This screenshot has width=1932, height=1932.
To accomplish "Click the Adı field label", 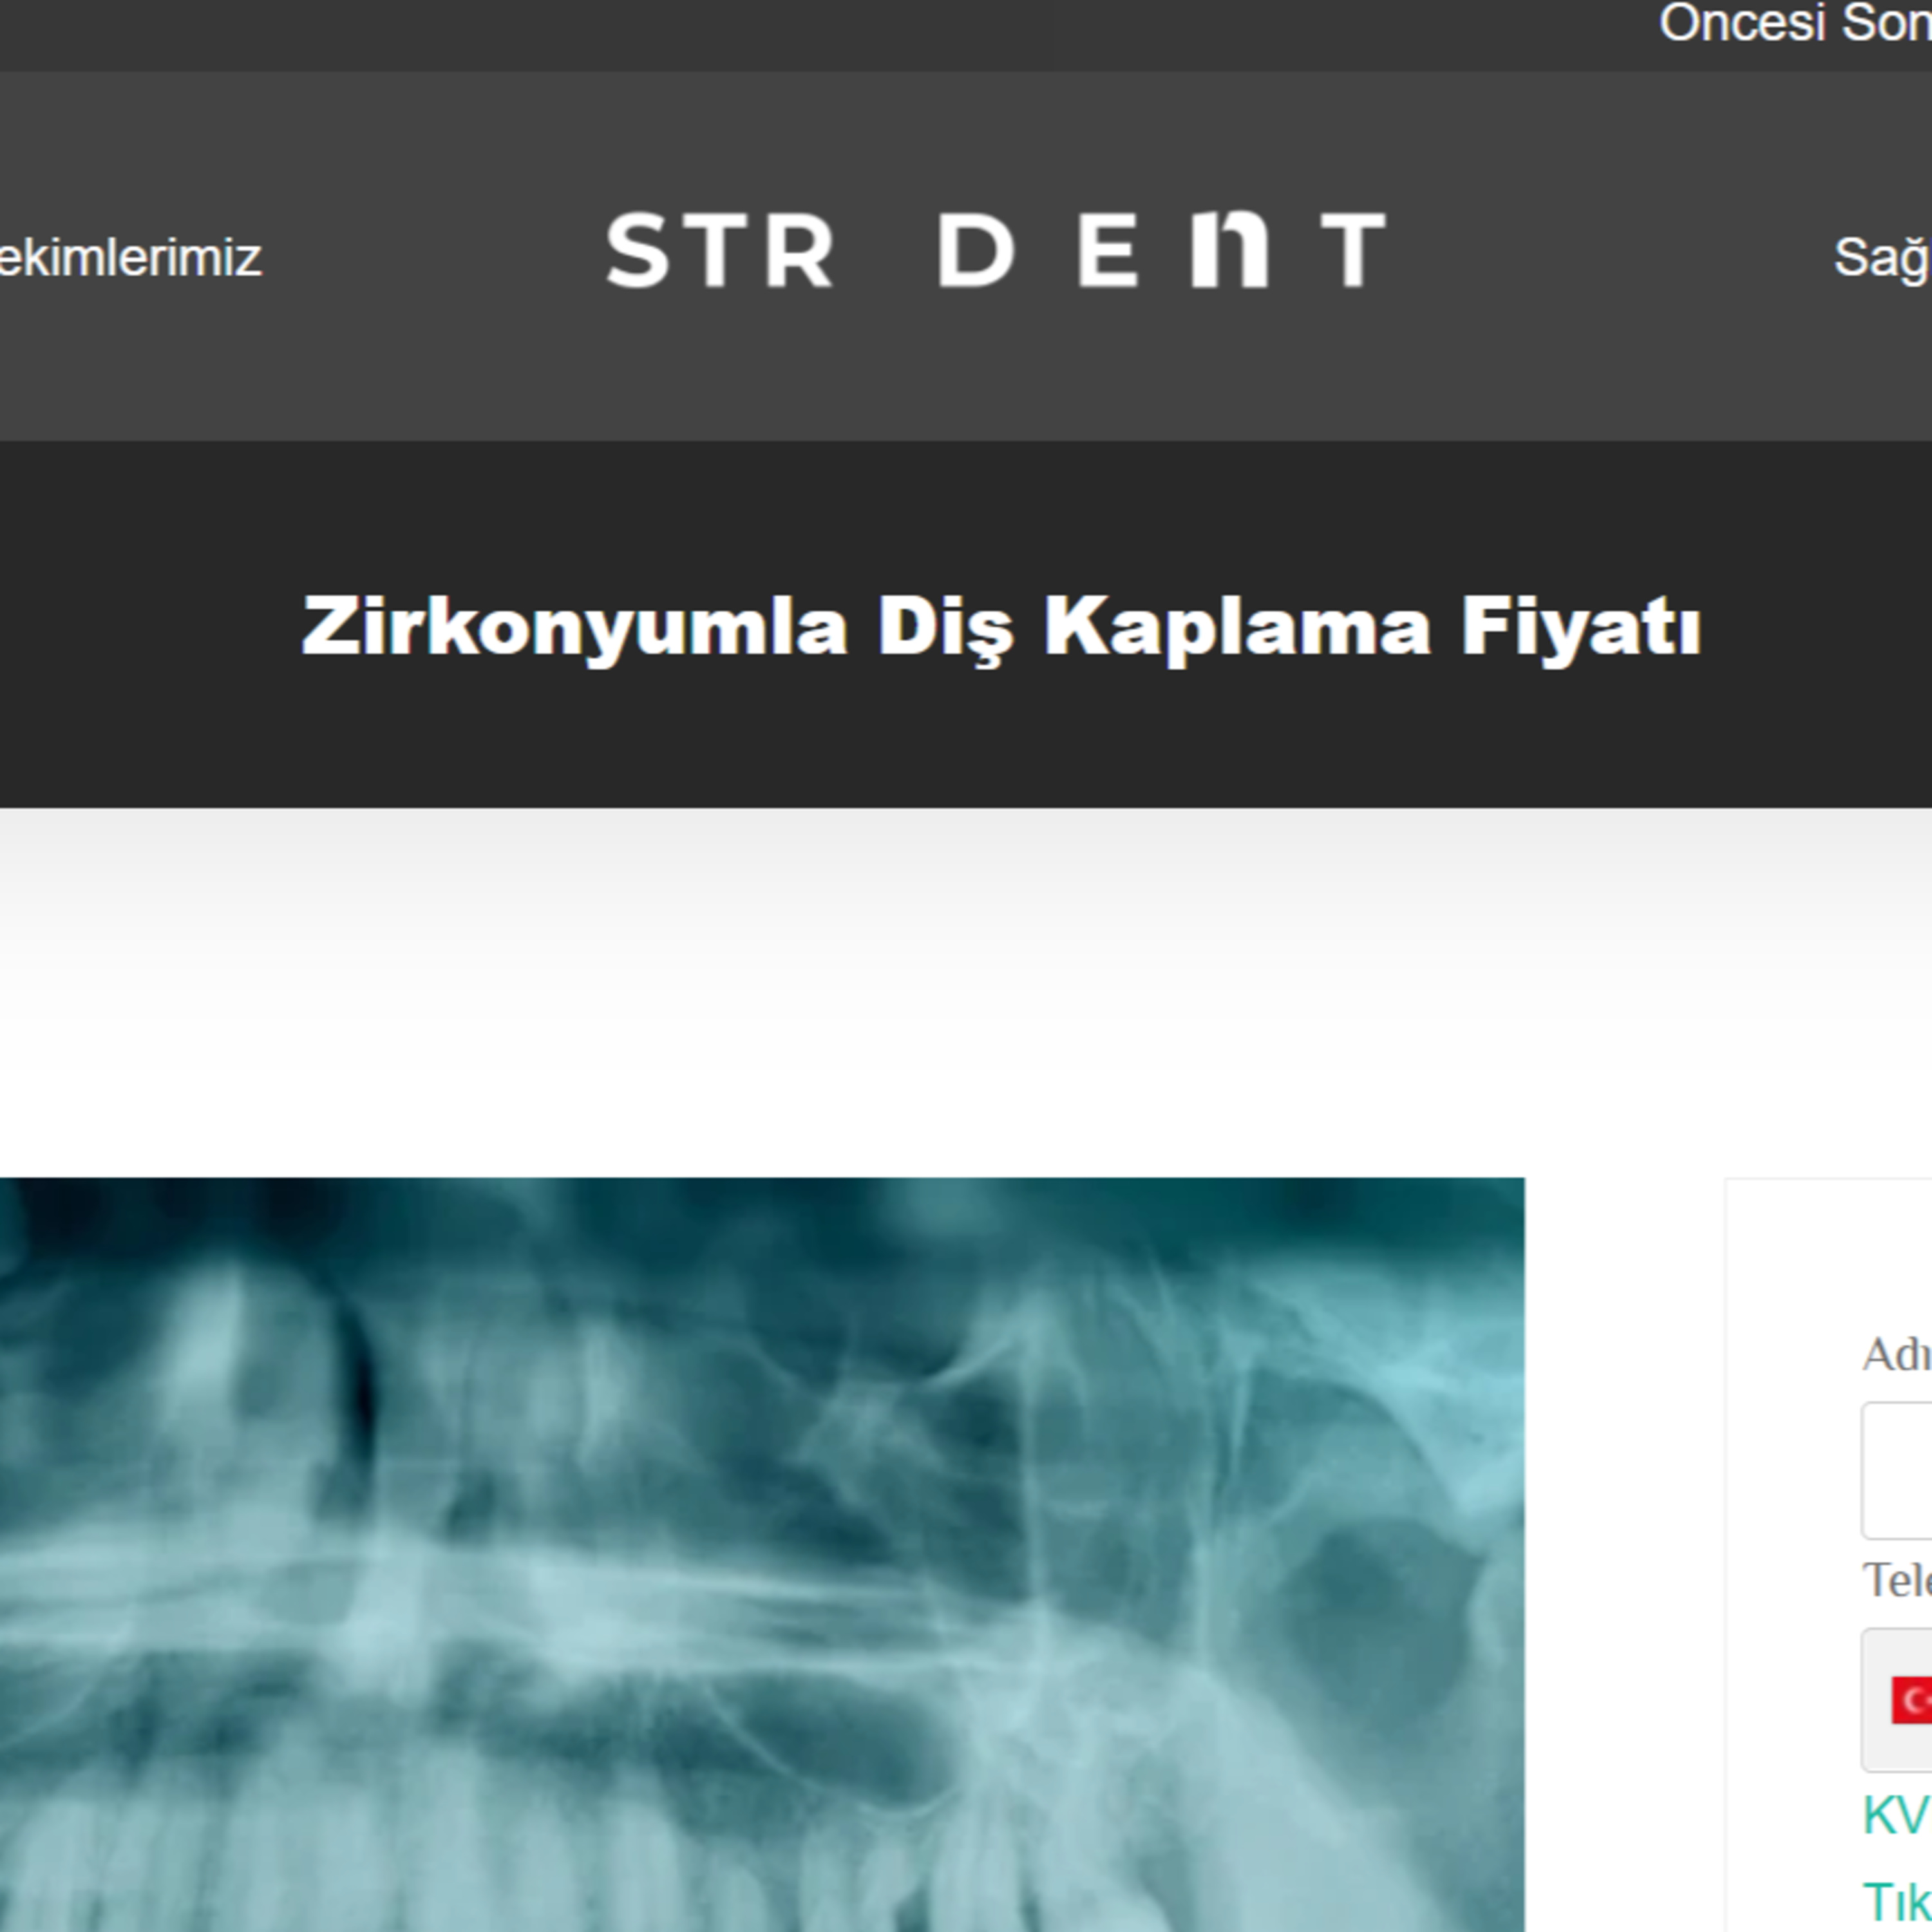I will pos(1897,1355).
